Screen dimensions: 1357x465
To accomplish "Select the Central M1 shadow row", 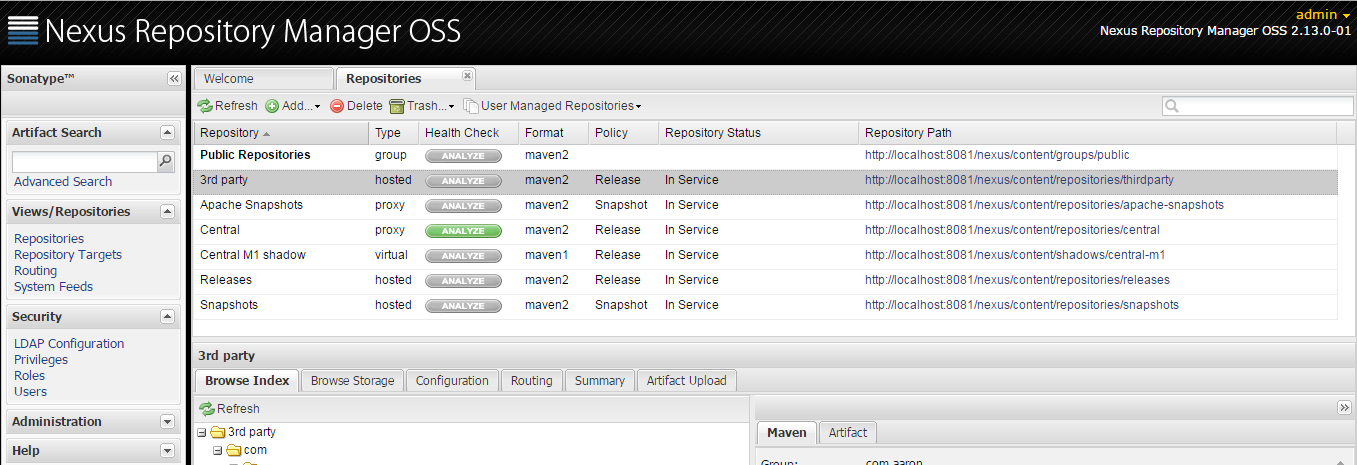I will pos(765,255).
